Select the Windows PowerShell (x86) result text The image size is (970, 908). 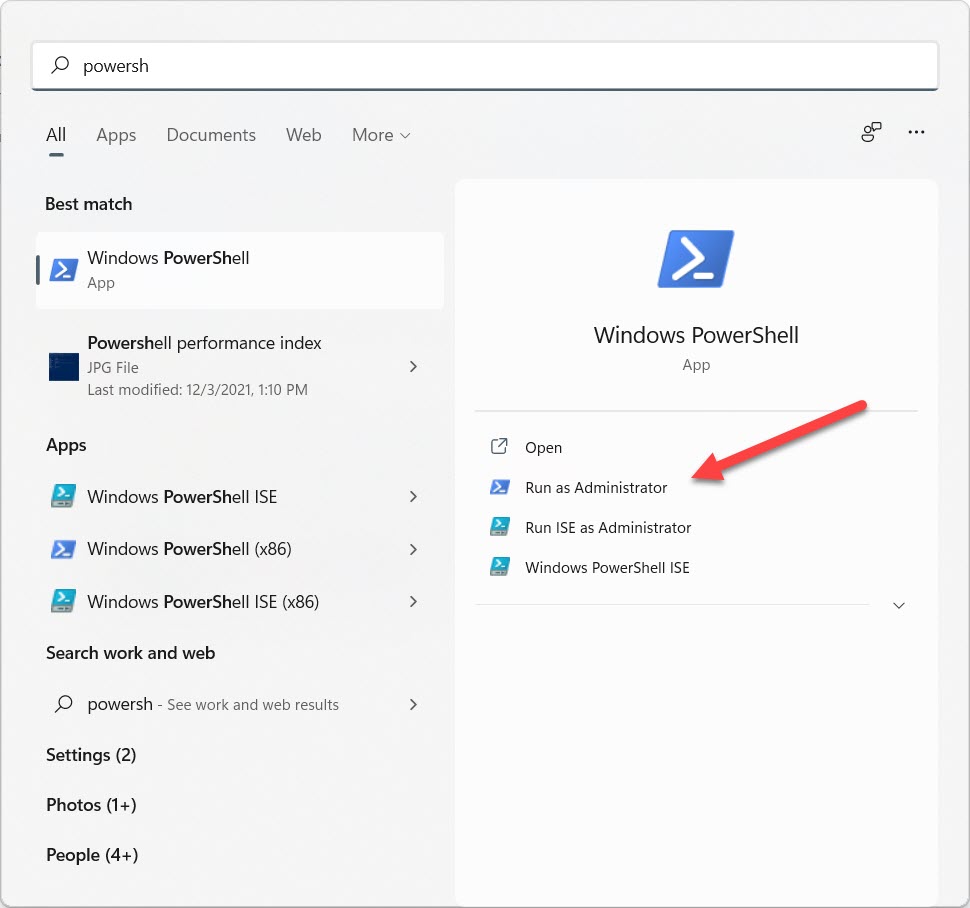coord(189,549)
